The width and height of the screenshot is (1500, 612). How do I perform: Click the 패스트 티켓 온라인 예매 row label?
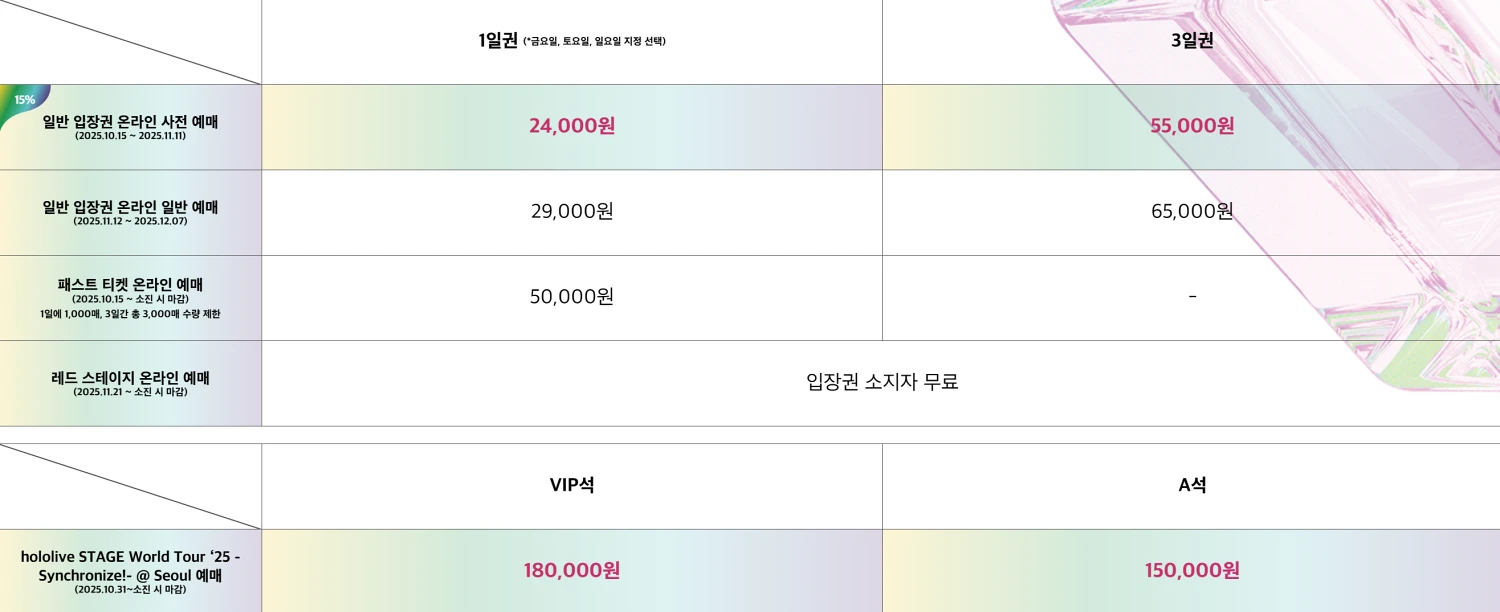pyautogui.click(x=130, y=285)
